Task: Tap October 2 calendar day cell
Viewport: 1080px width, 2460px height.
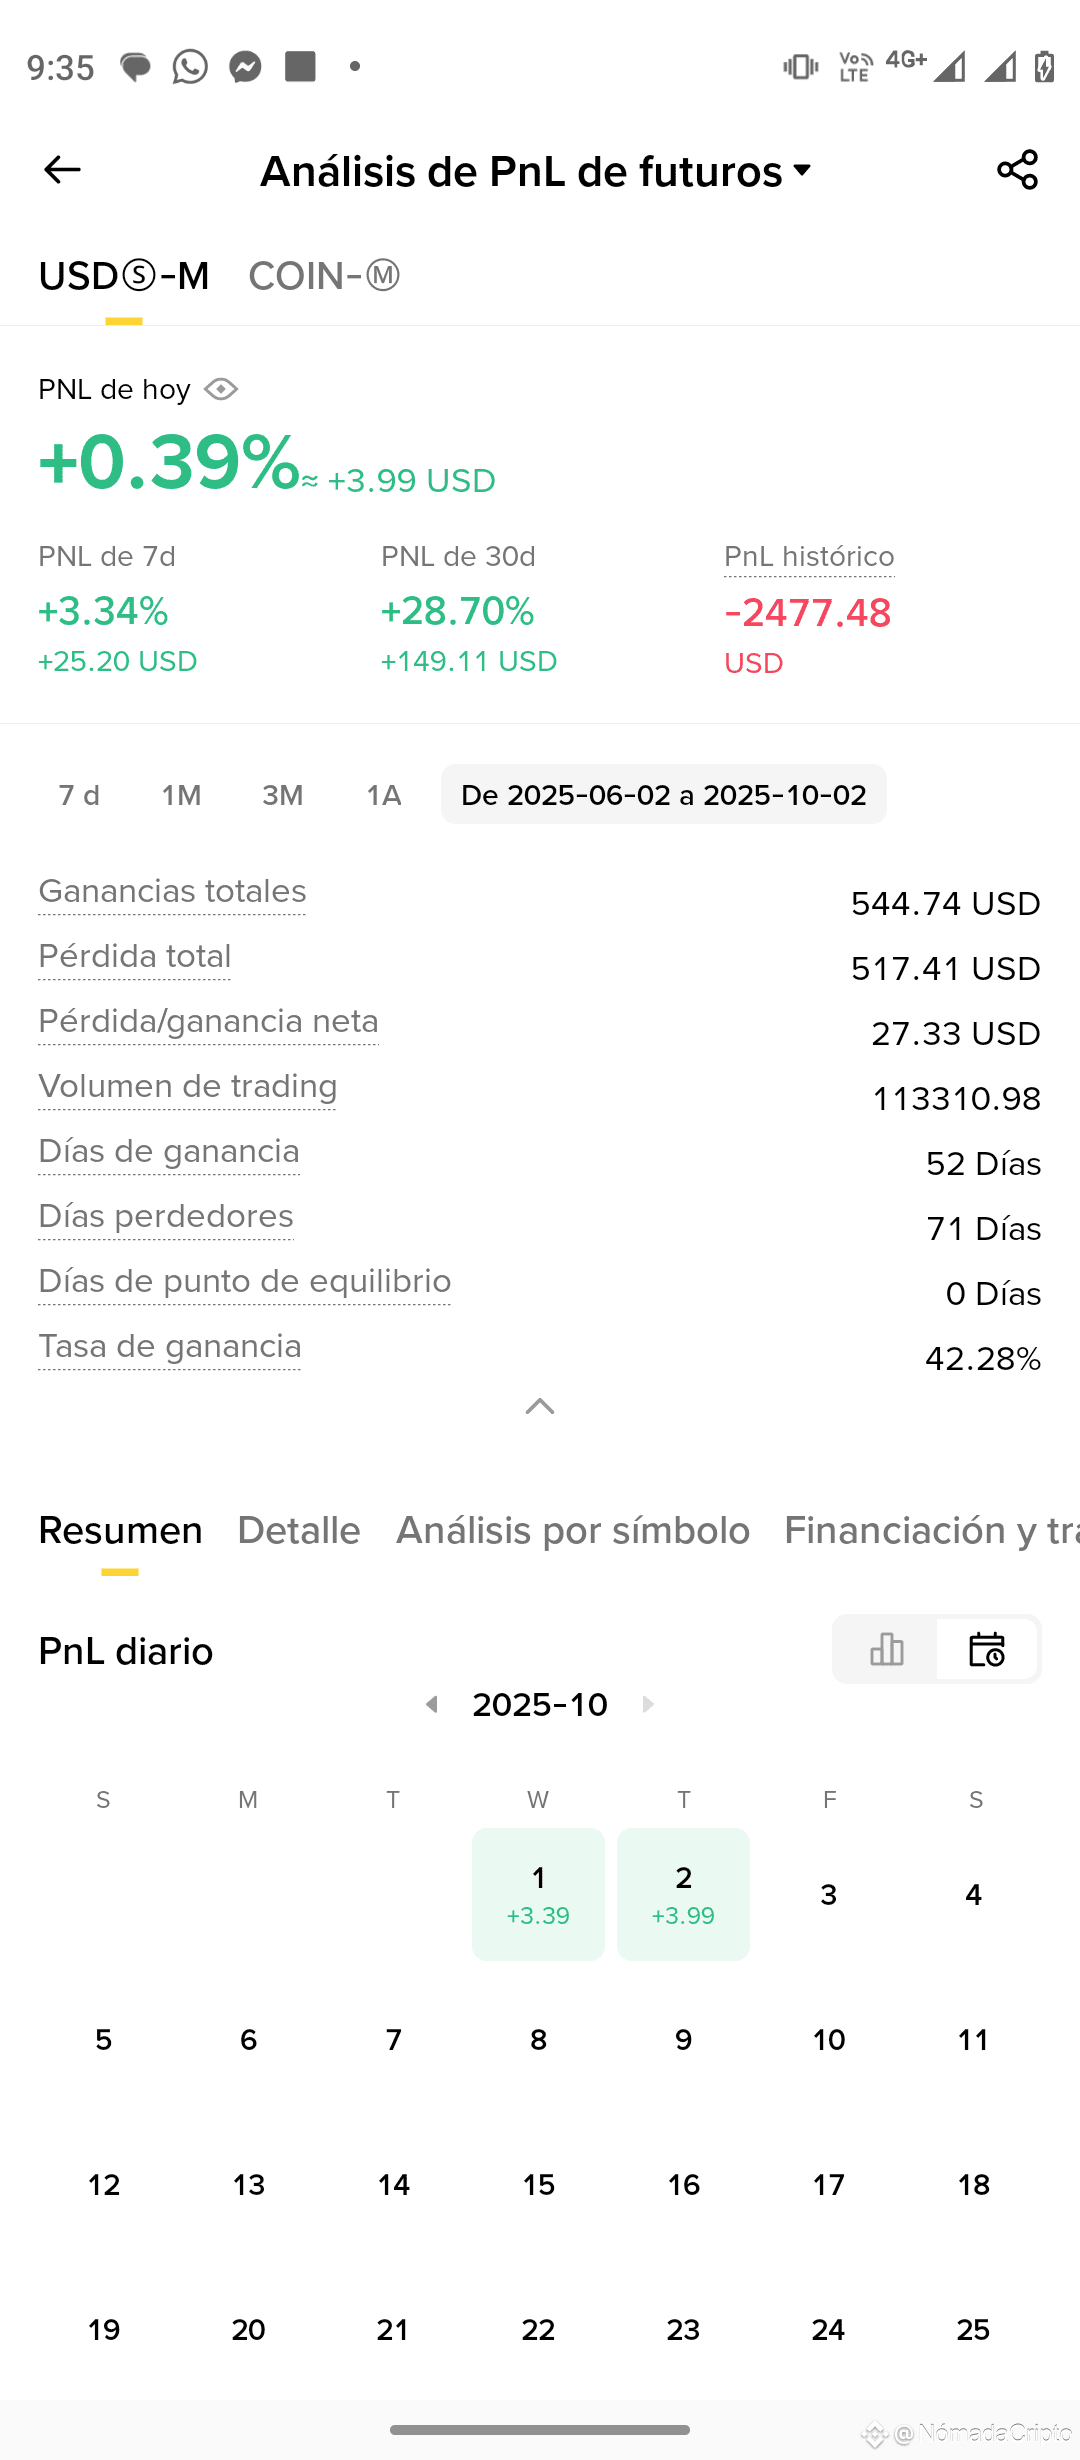Action: pyautogui.click(x=683, y=1894)
